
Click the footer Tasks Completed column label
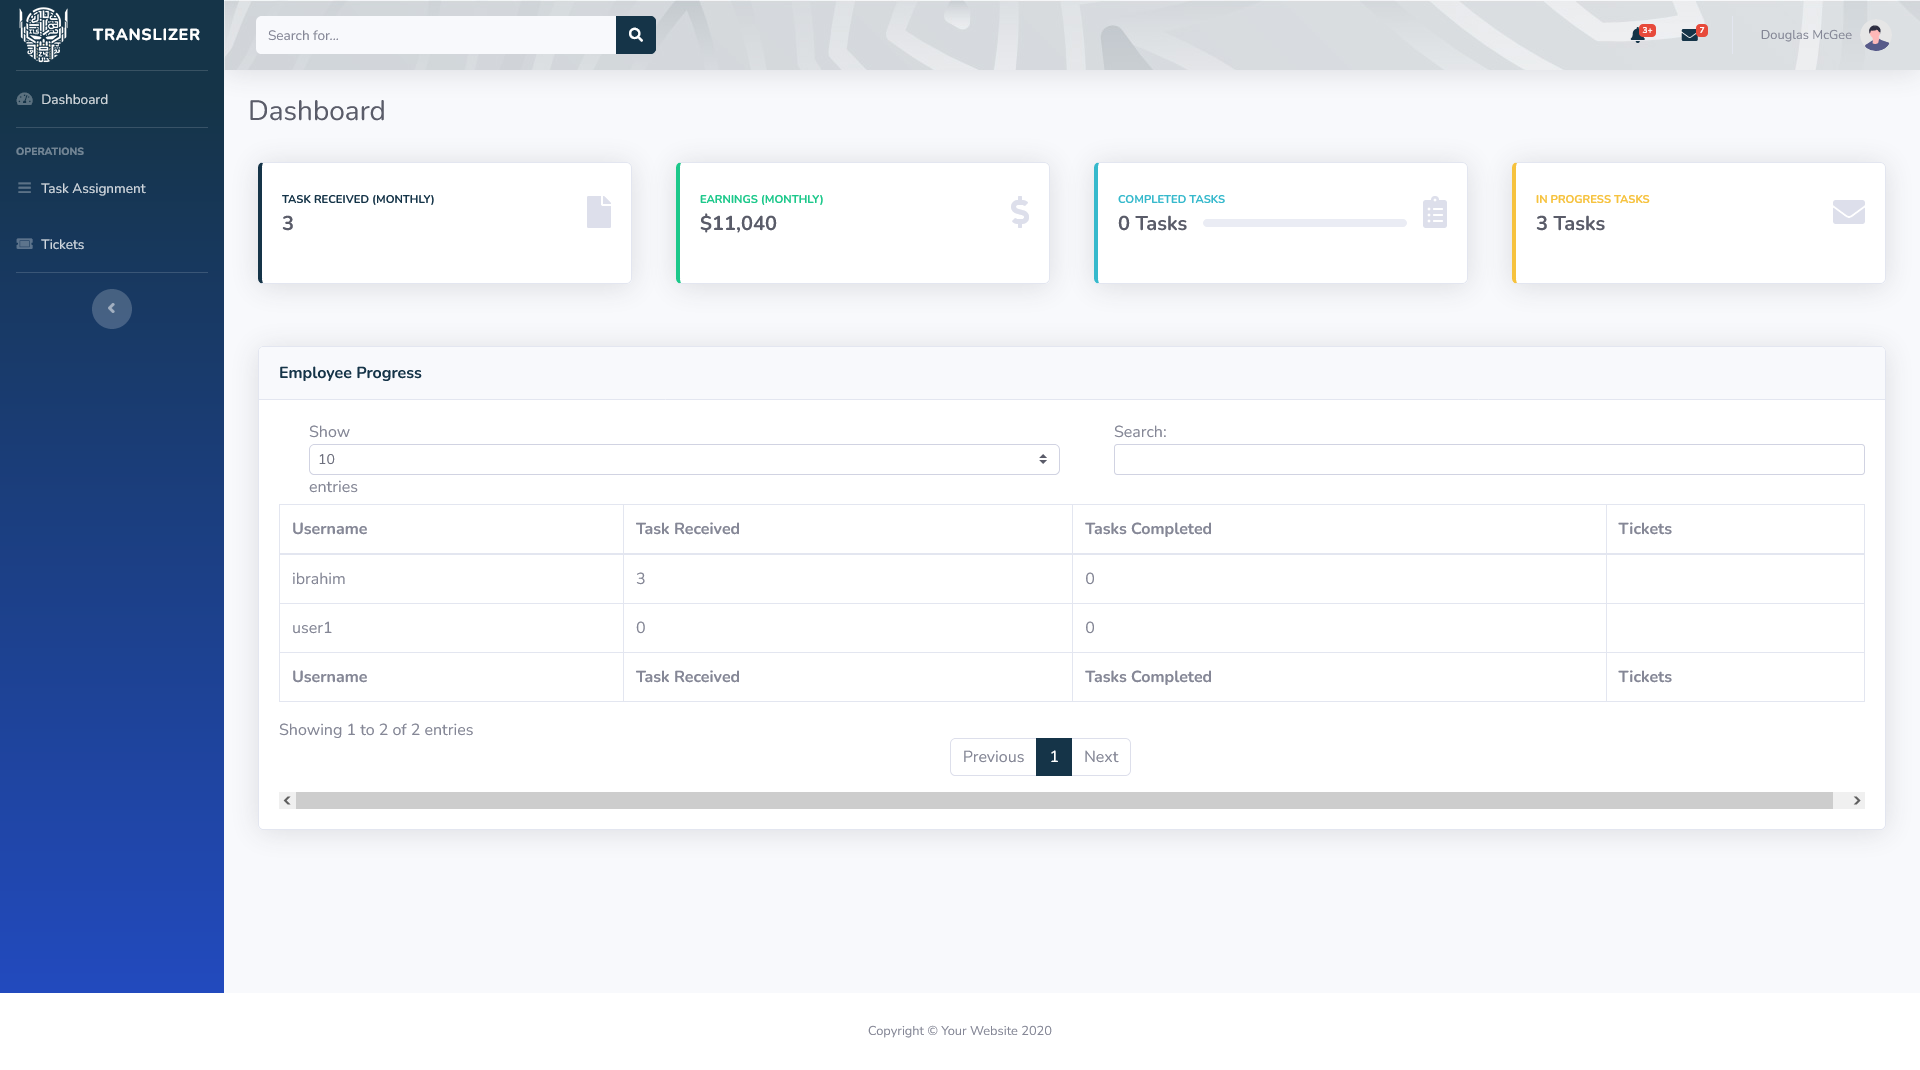[x=1148, y=677]
